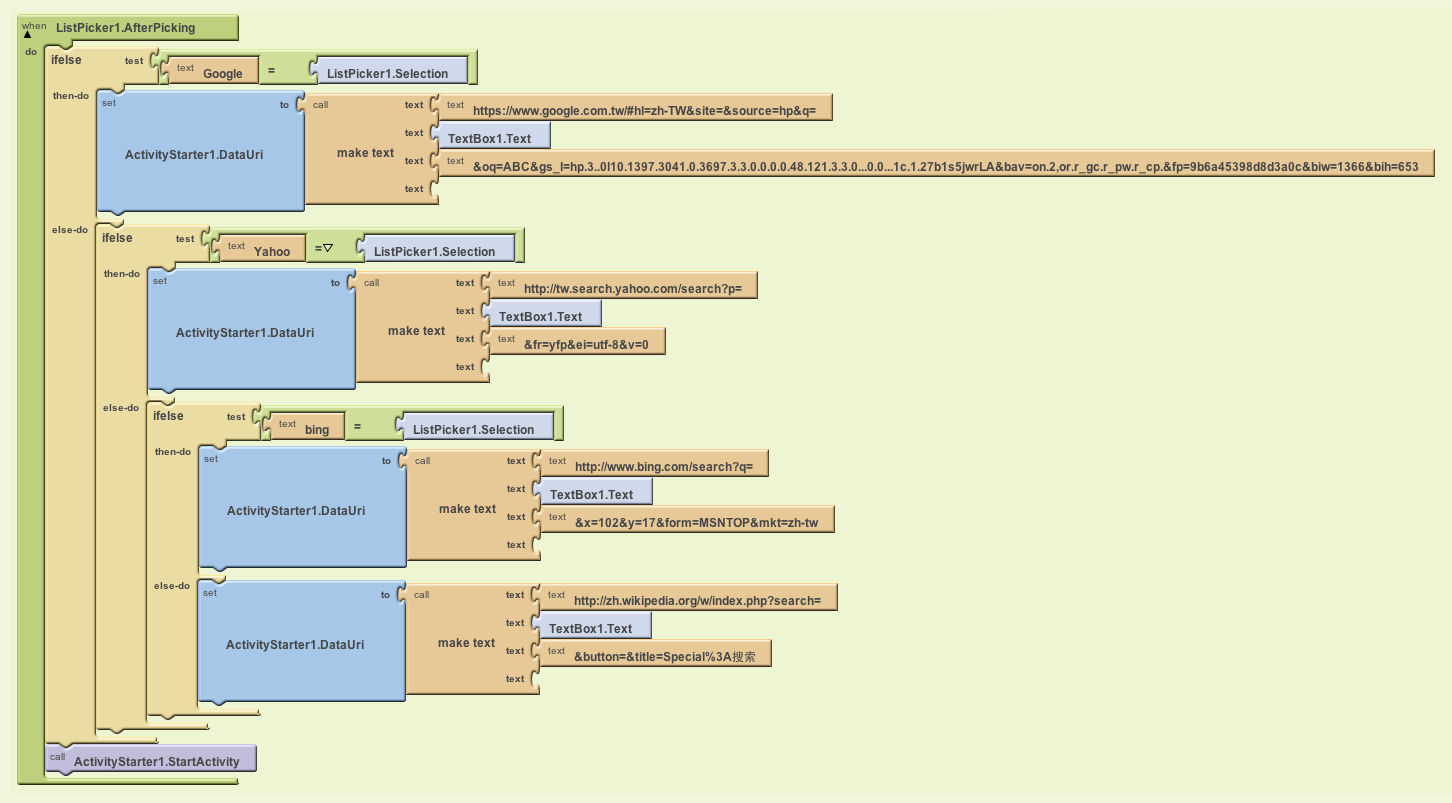This screenshot has width=1452, height=803.
Task: Select TextBox1.Text below the bing URL
Action: (x=593, y=491)
